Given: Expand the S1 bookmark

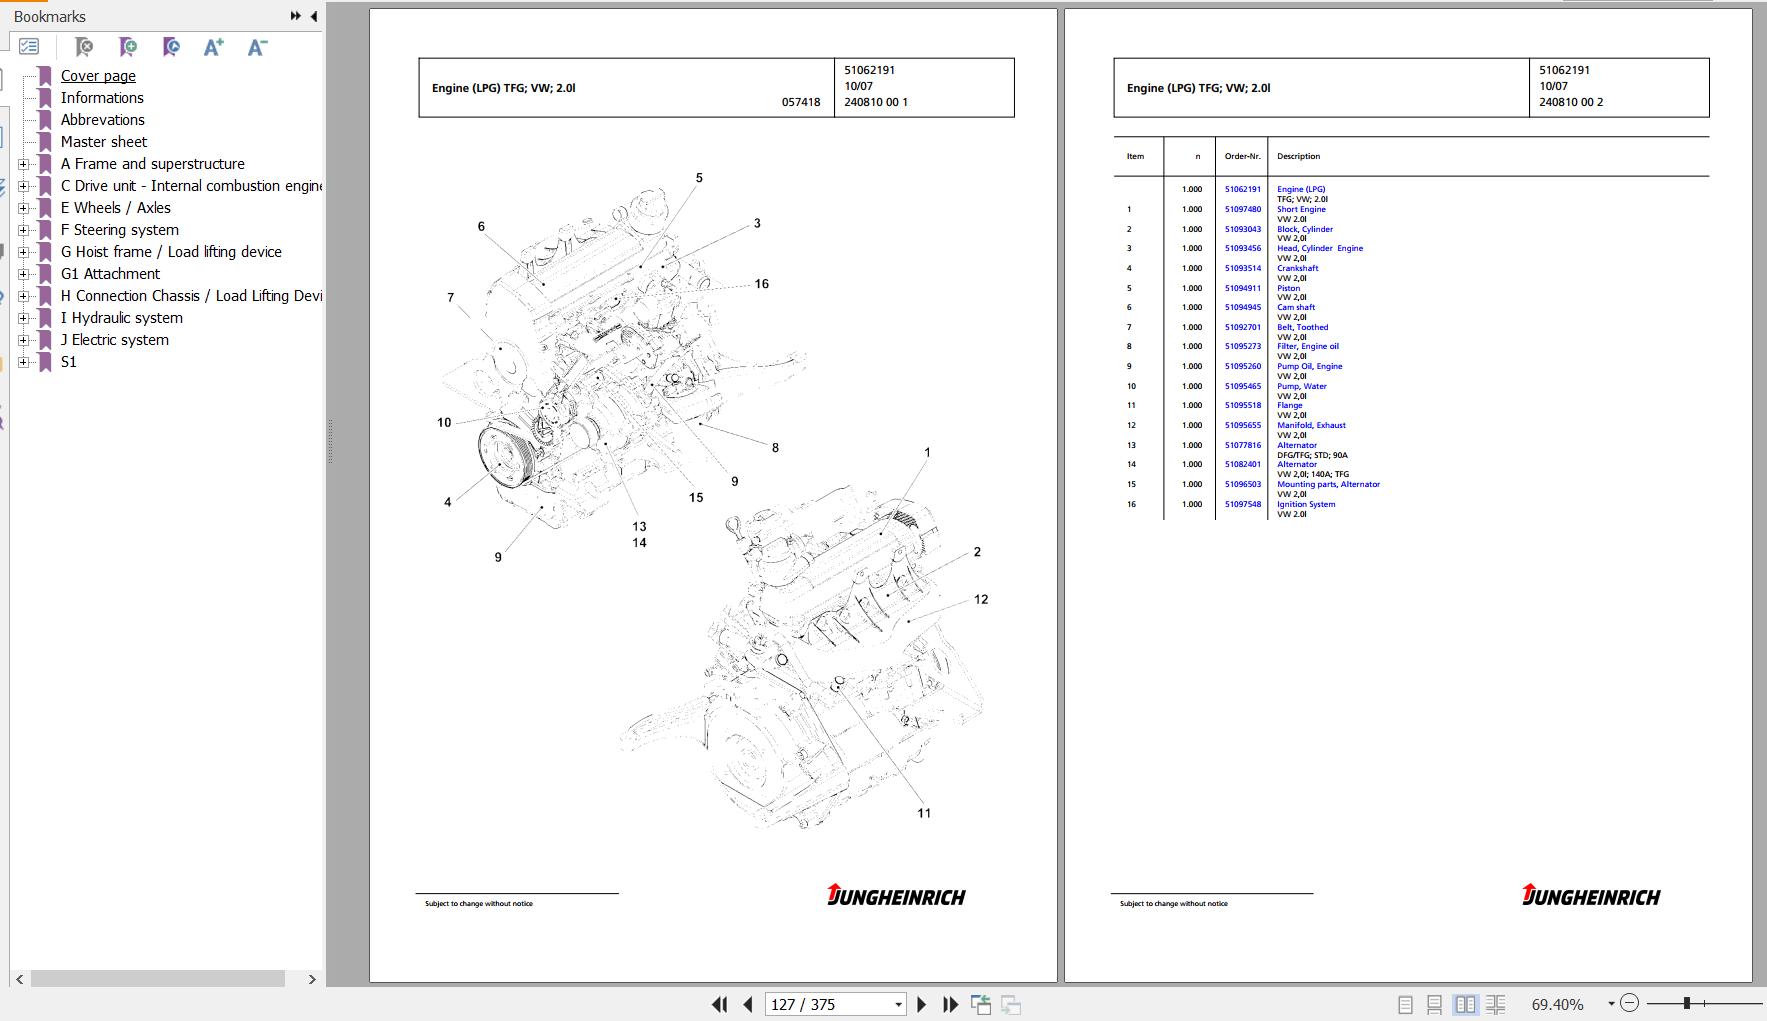Looking at the screenshot, I should pos(23,362).
